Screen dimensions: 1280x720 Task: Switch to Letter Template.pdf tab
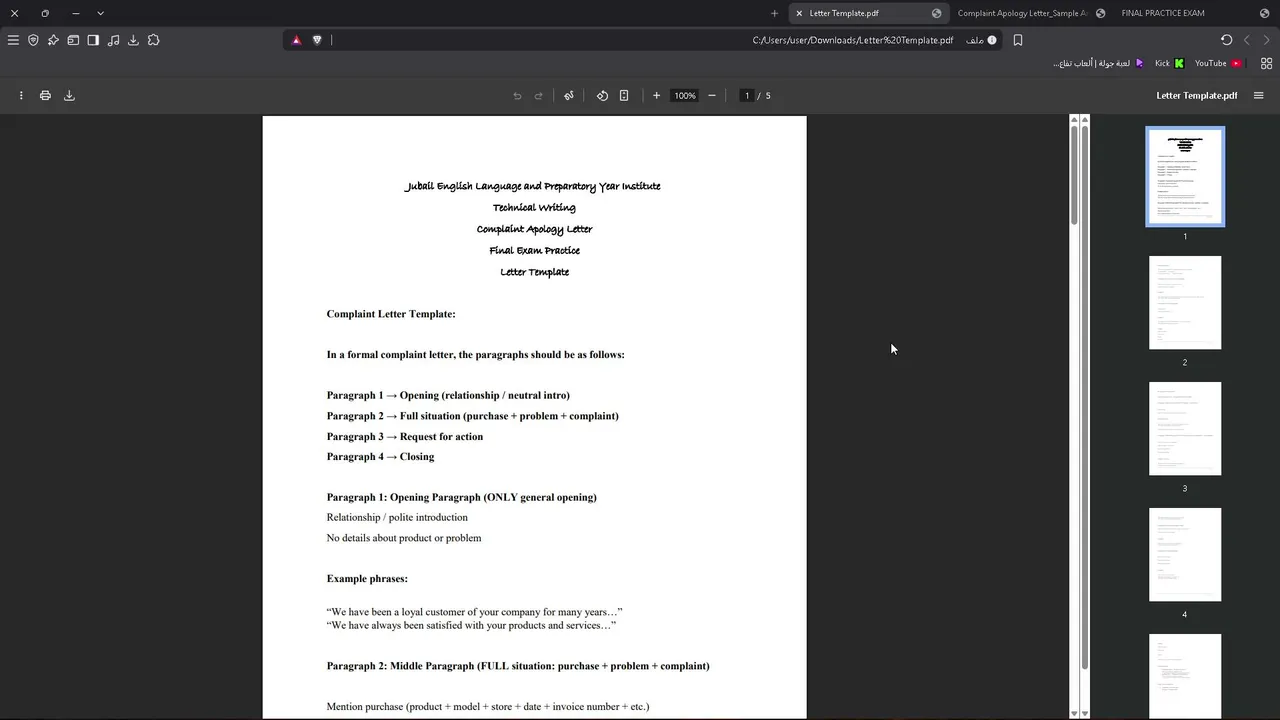(868, 13)
